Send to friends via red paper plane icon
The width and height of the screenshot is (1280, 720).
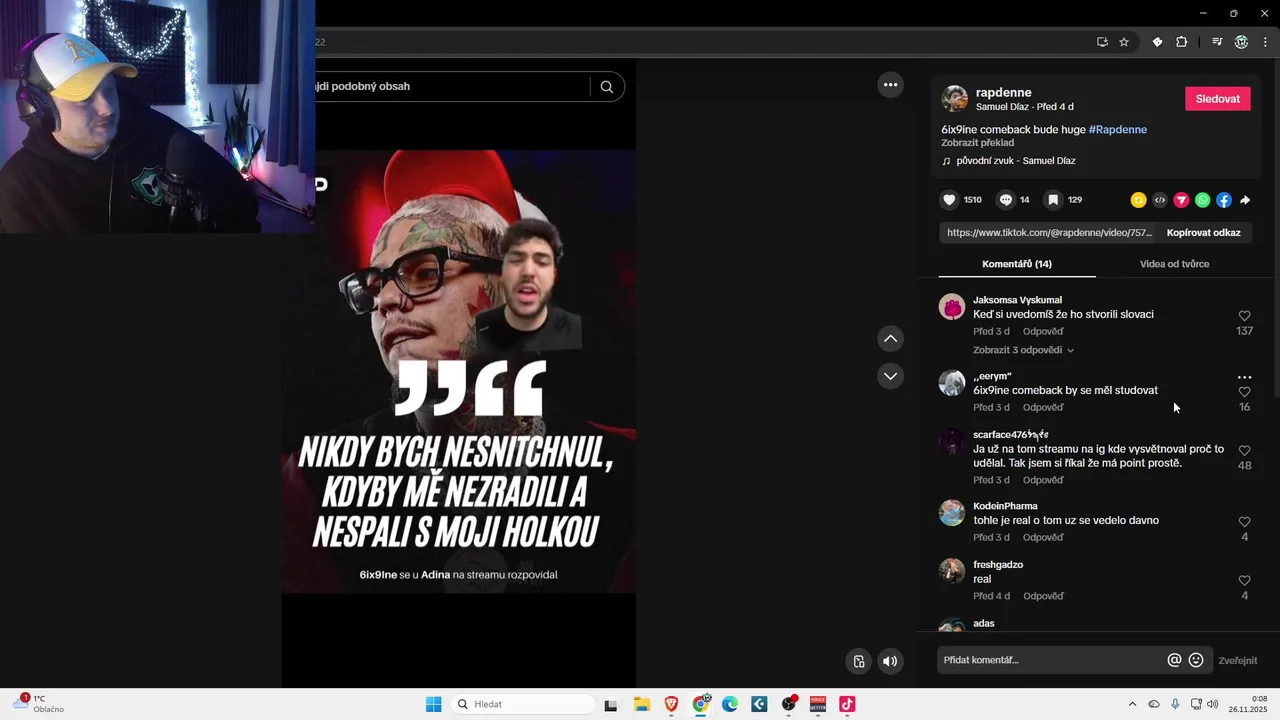point(1181,200)
